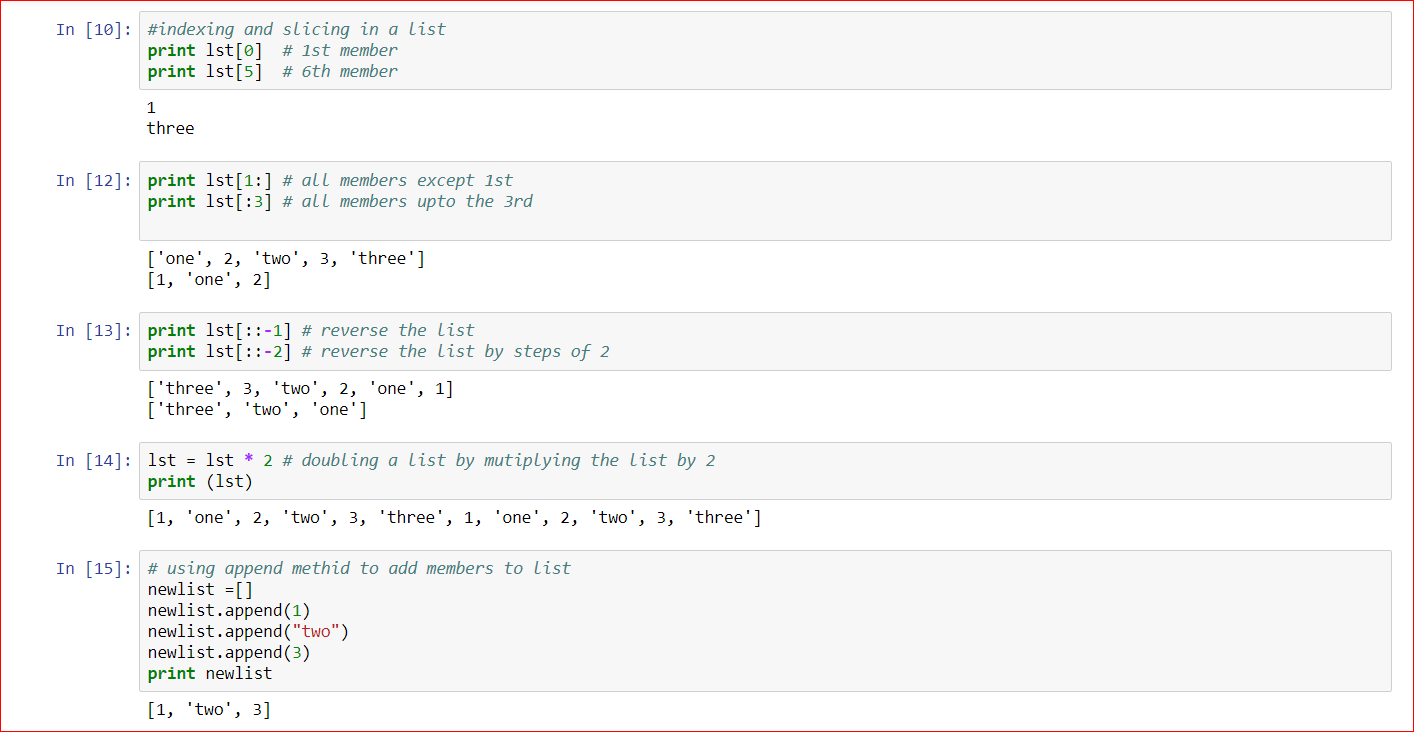
Task: Click the output [1, 'two', 3]
Action: (209, 710)
